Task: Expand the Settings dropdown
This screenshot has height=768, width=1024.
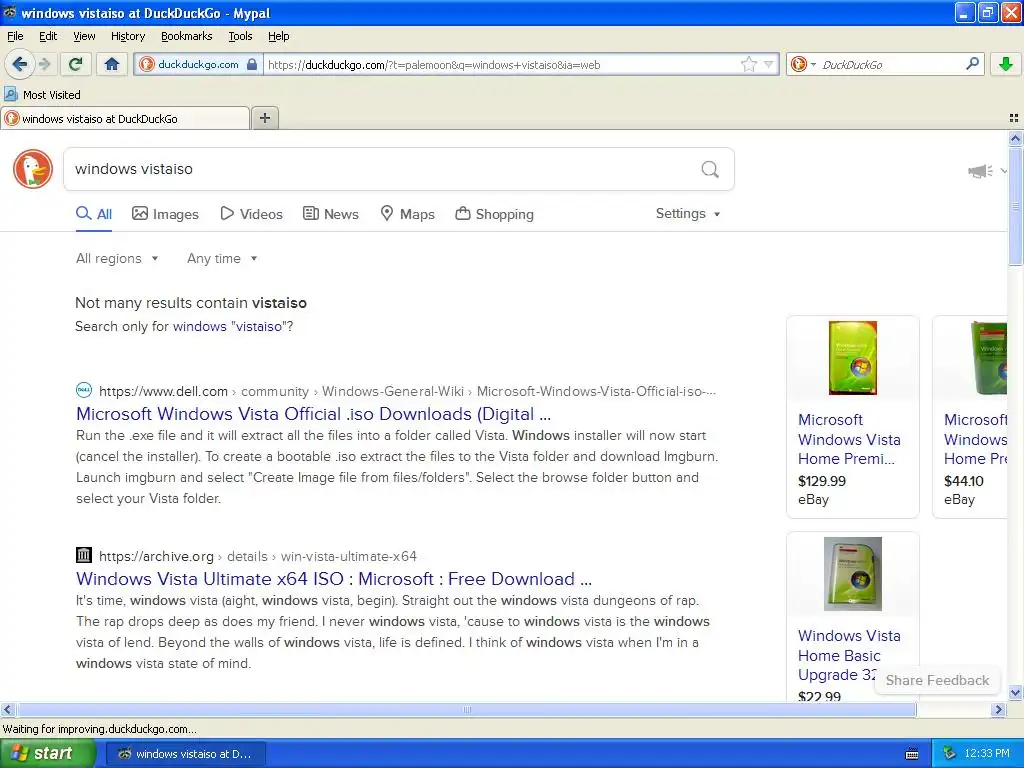Action: click(688, 214)
